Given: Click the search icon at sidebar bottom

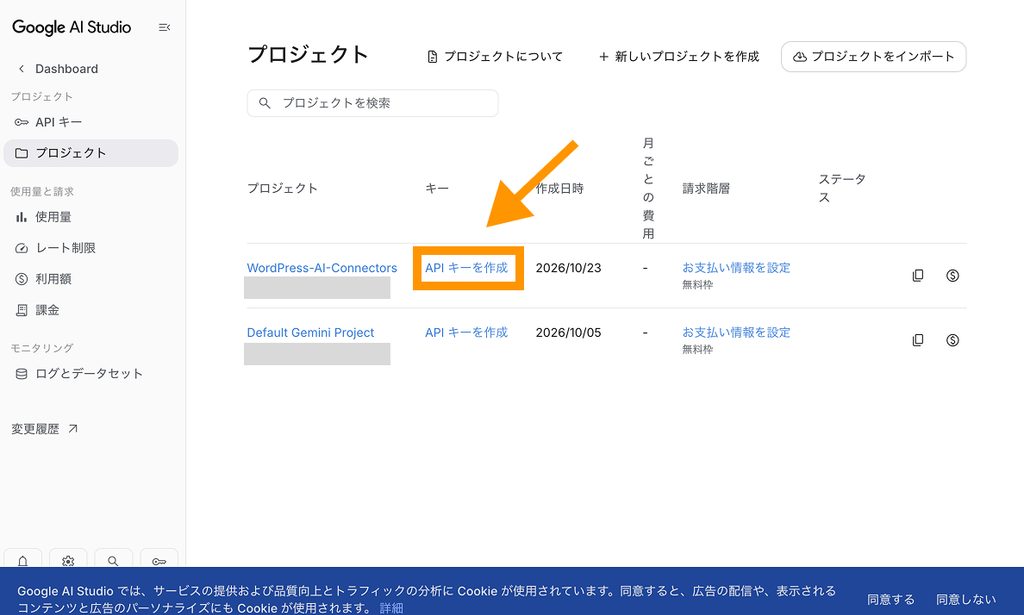Looking at the screenshot, I should (x=113, y=560).
